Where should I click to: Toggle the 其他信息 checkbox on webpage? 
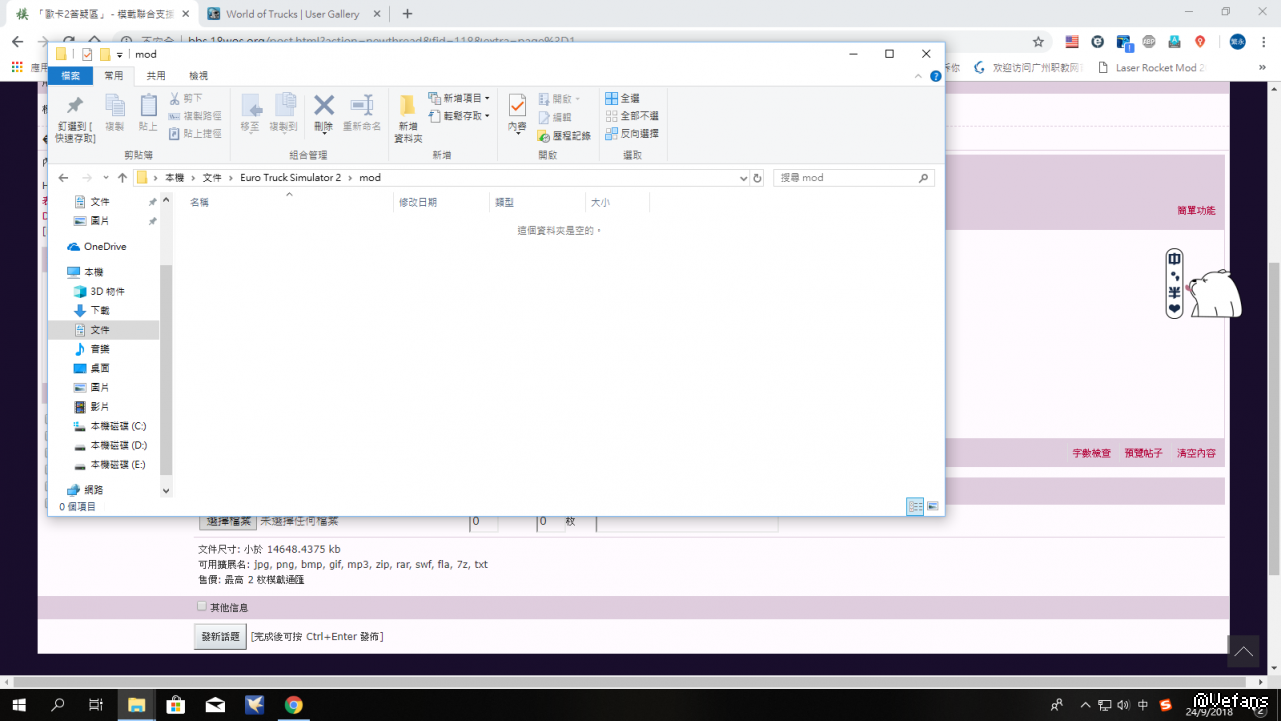[202, 607]
